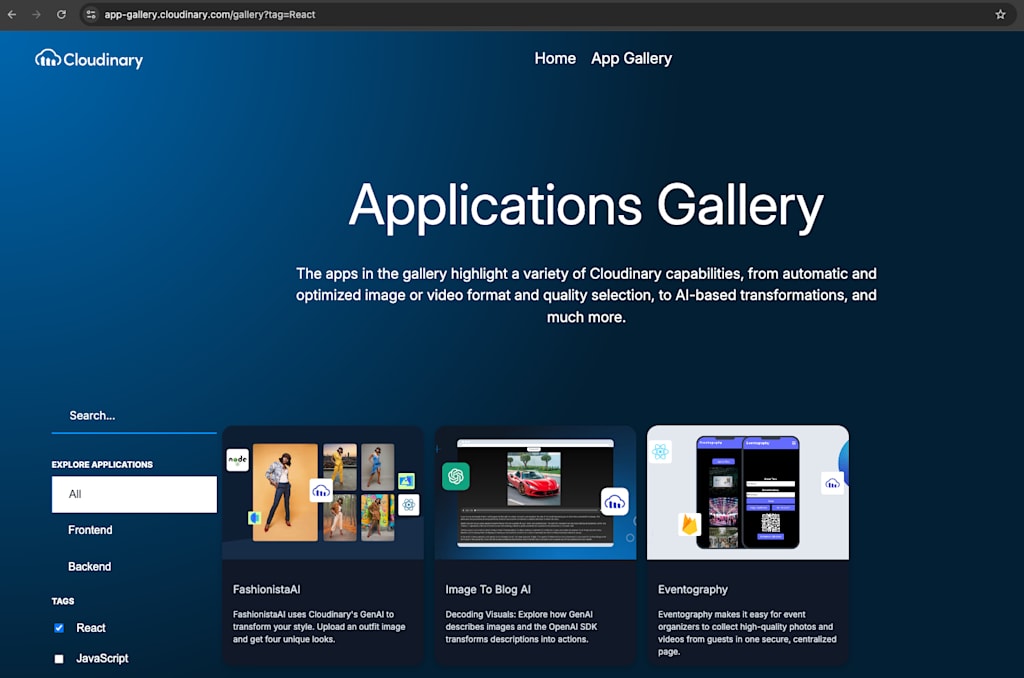Click the React icon on FashionistaAI card
This screenshot has height=678, width=1024.
click(409, 504)
